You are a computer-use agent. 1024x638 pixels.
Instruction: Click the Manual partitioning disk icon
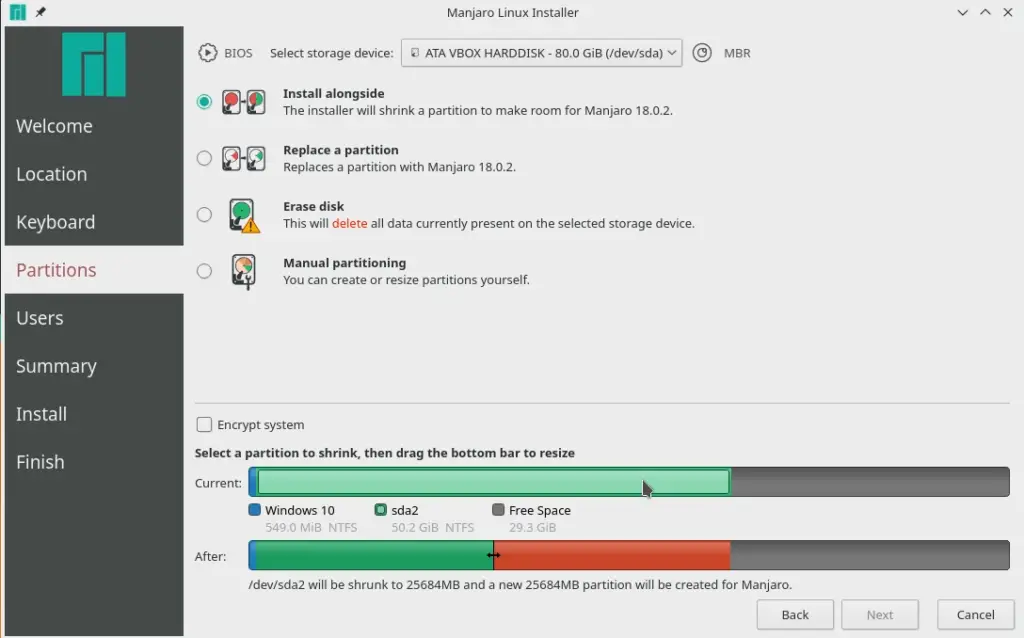[244, 272]
